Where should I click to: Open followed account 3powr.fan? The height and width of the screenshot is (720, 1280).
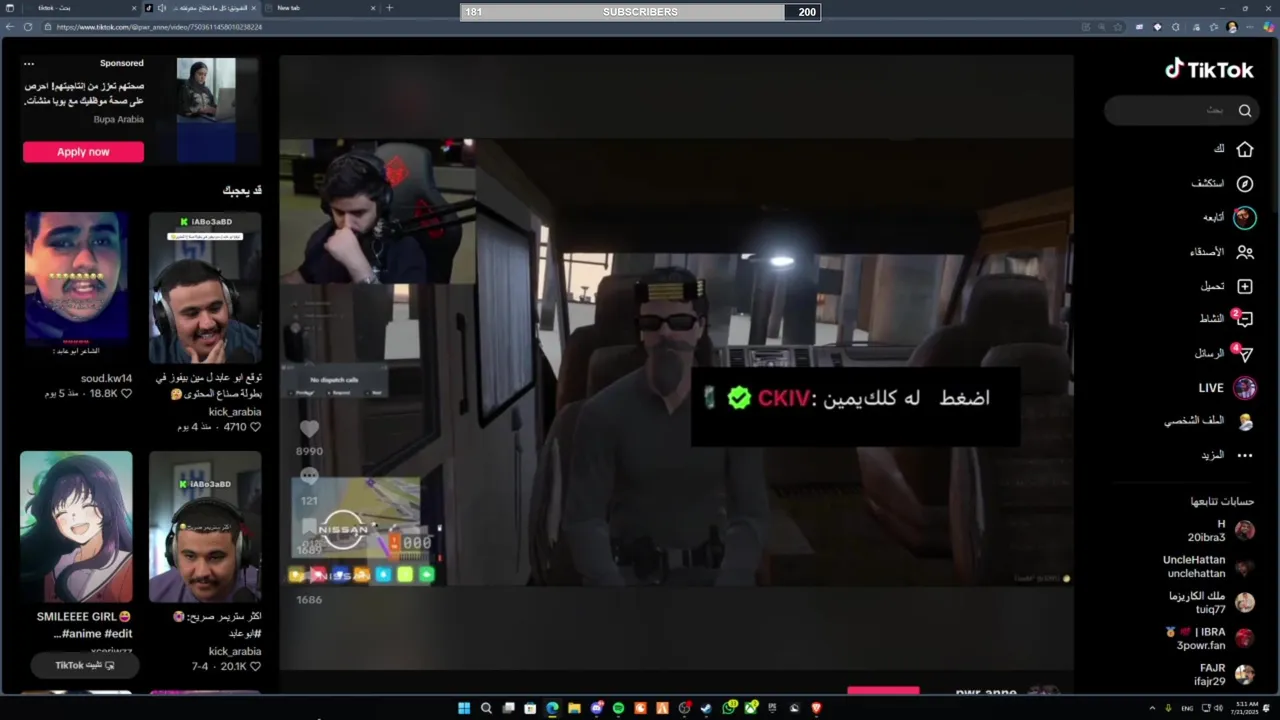1209,639
